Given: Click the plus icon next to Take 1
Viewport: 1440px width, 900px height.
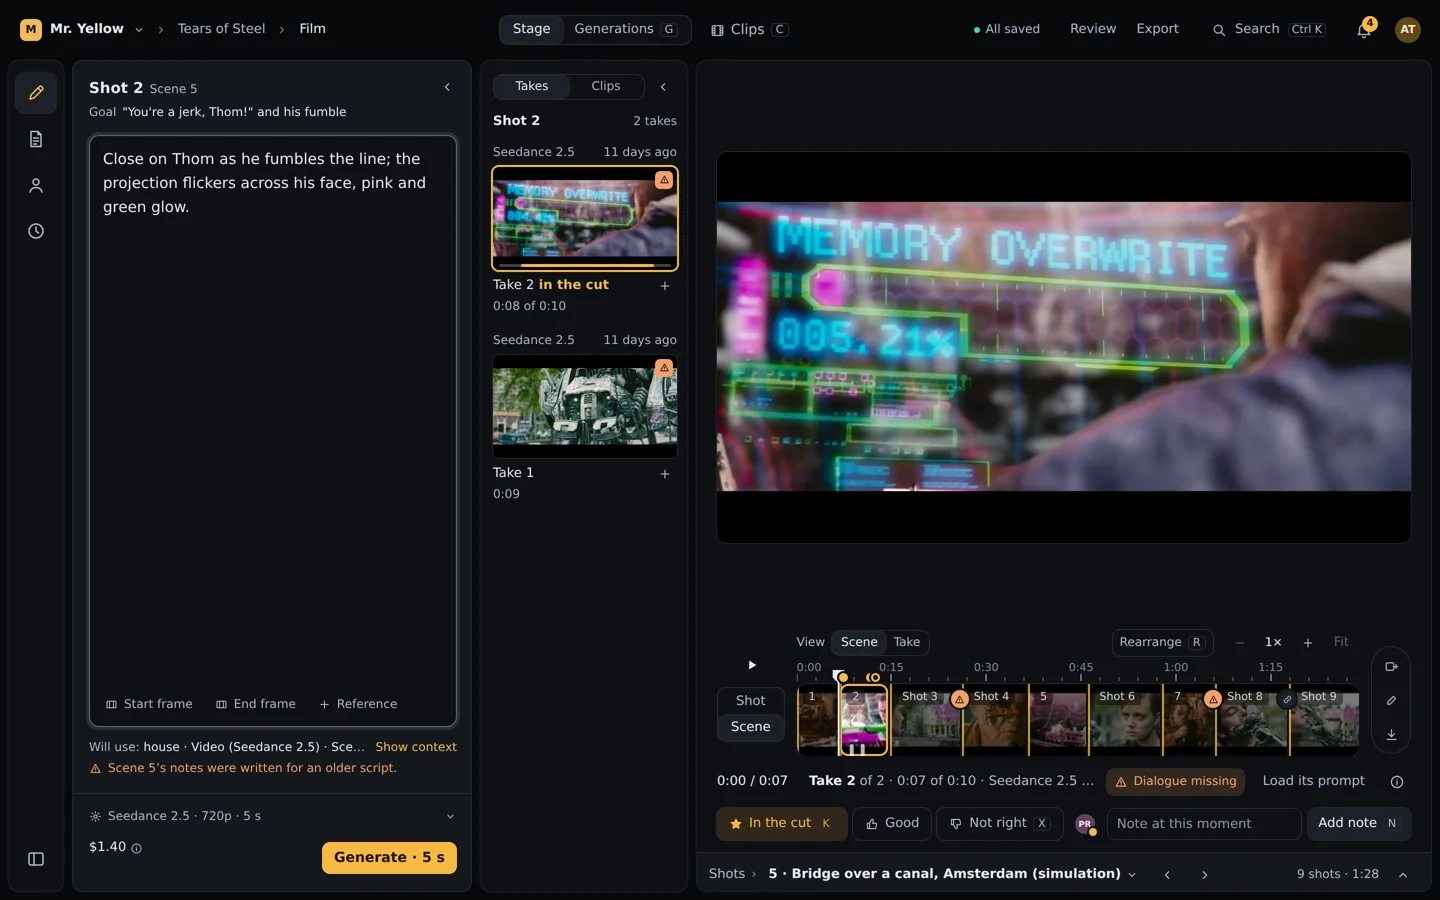Looking at the screenshot, I should coord(665,474).
